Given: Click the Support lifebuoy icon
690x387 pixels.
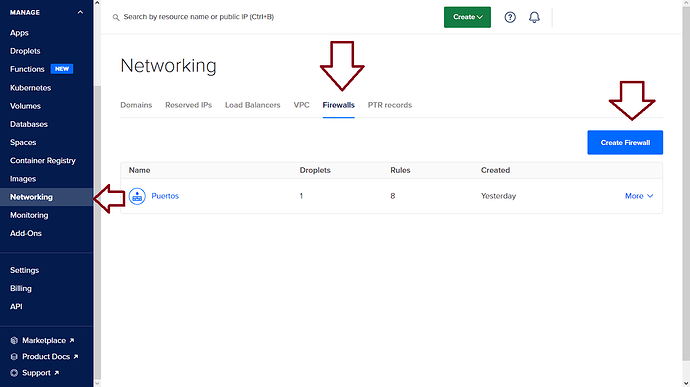Looking at the screenshot, I should pos(14,373).
